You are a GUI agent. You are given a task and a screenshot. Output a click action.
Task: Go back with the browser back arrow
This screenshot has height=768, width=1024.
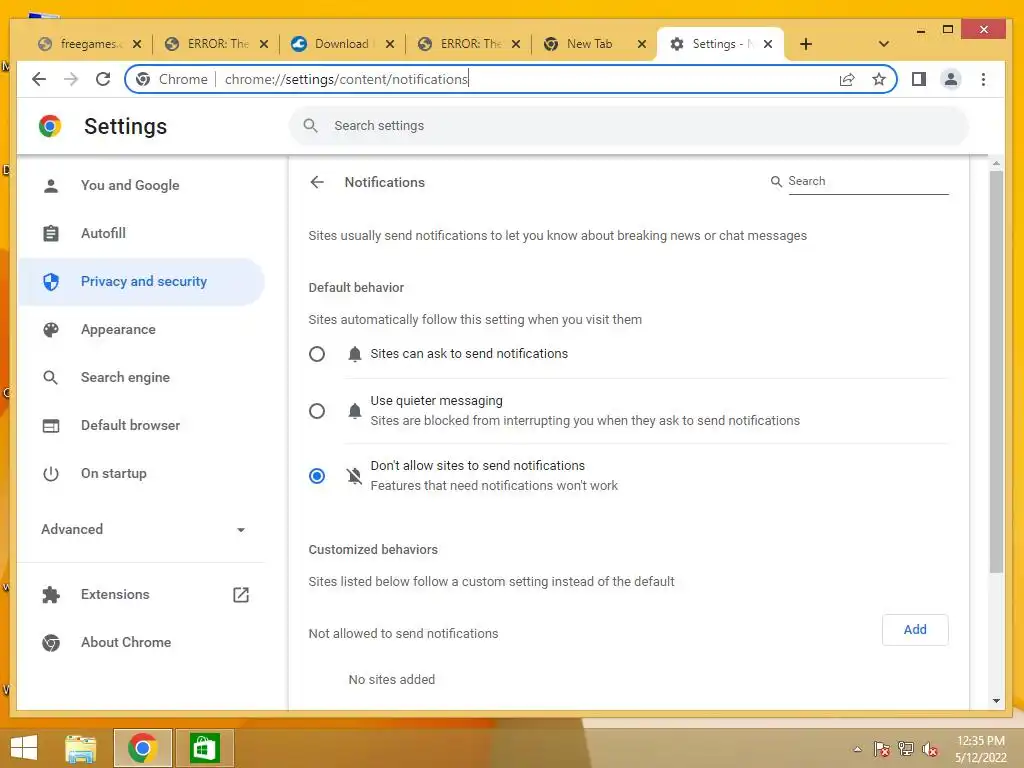(39, 79)
